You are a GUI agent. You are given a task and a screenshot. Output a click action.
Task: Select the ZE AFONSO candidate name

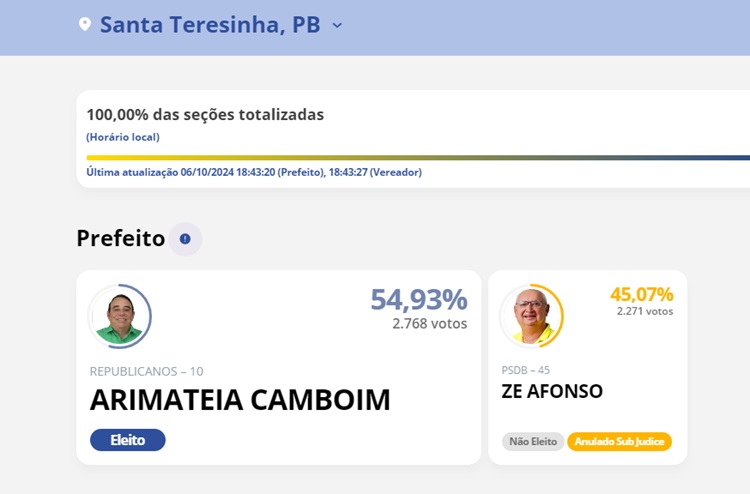552,391
